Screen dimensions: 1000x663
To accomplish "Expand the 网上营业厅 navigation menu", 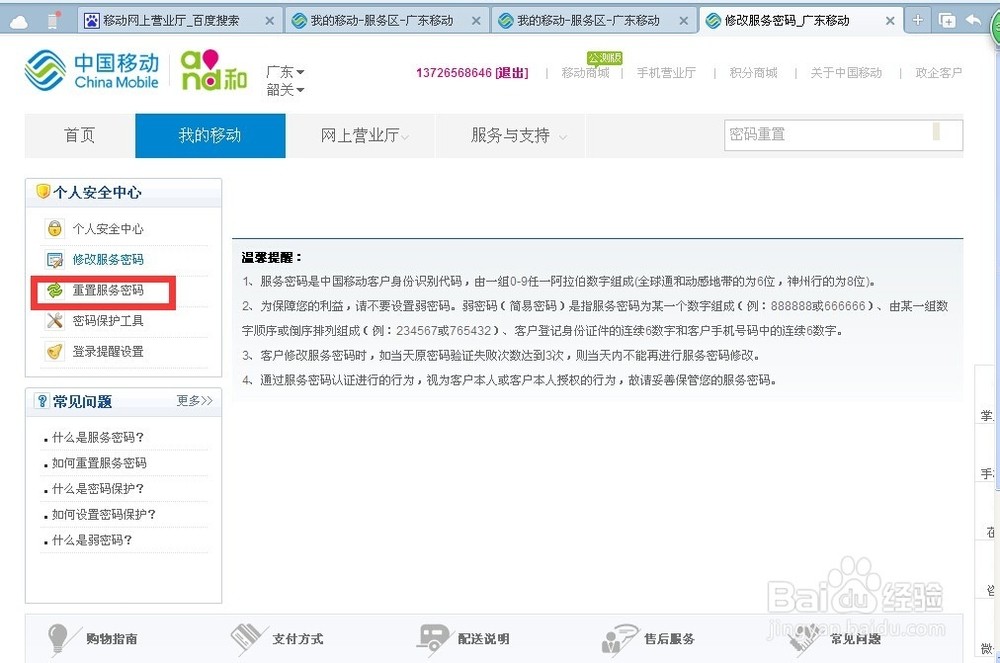I will click(x=364, y=136).
